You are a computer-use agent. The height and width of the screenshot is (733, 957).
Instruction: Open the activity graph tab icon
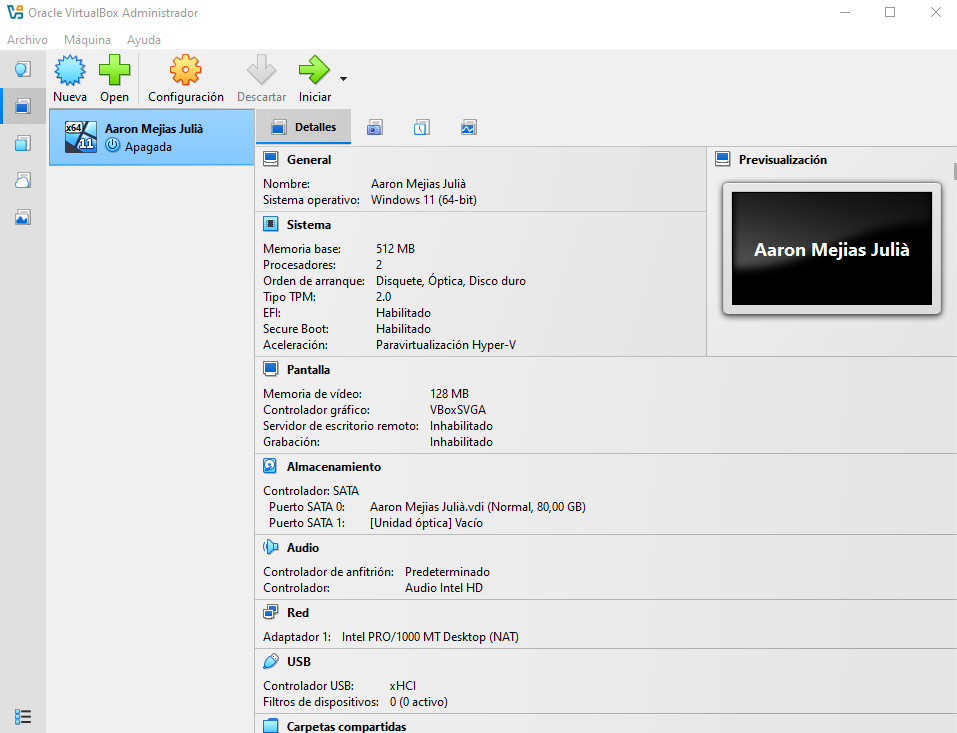[468, 128]
